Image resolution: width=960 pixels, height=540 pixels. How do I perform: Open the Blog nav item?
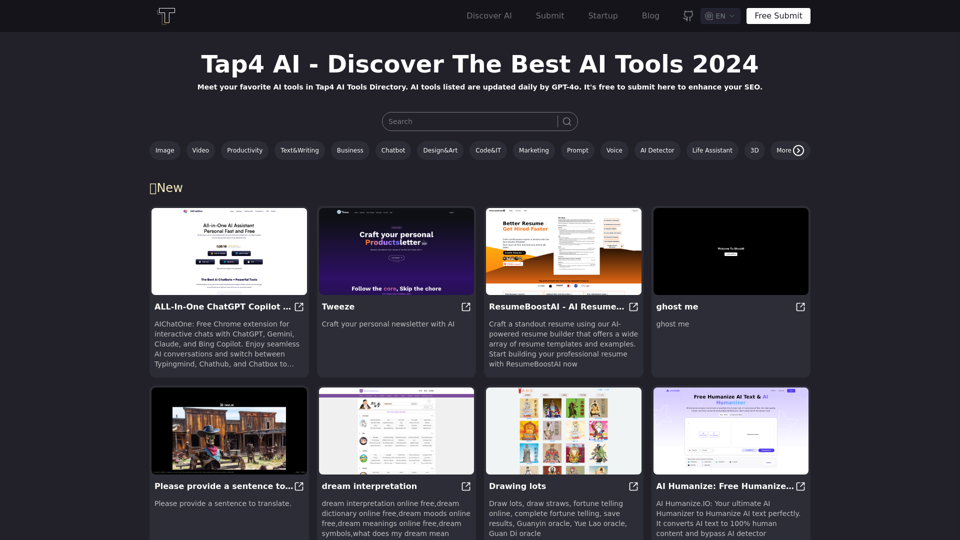pos(650,16)
